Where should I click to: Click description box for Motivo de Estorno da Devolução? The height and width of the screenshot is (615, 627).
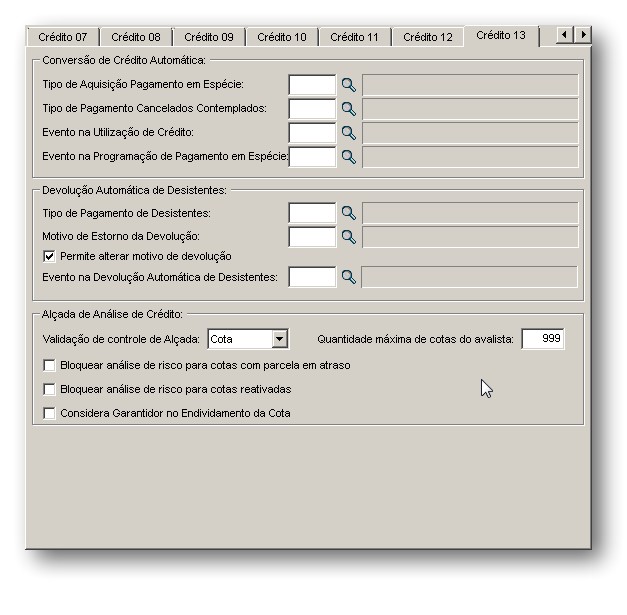(470, 237)
